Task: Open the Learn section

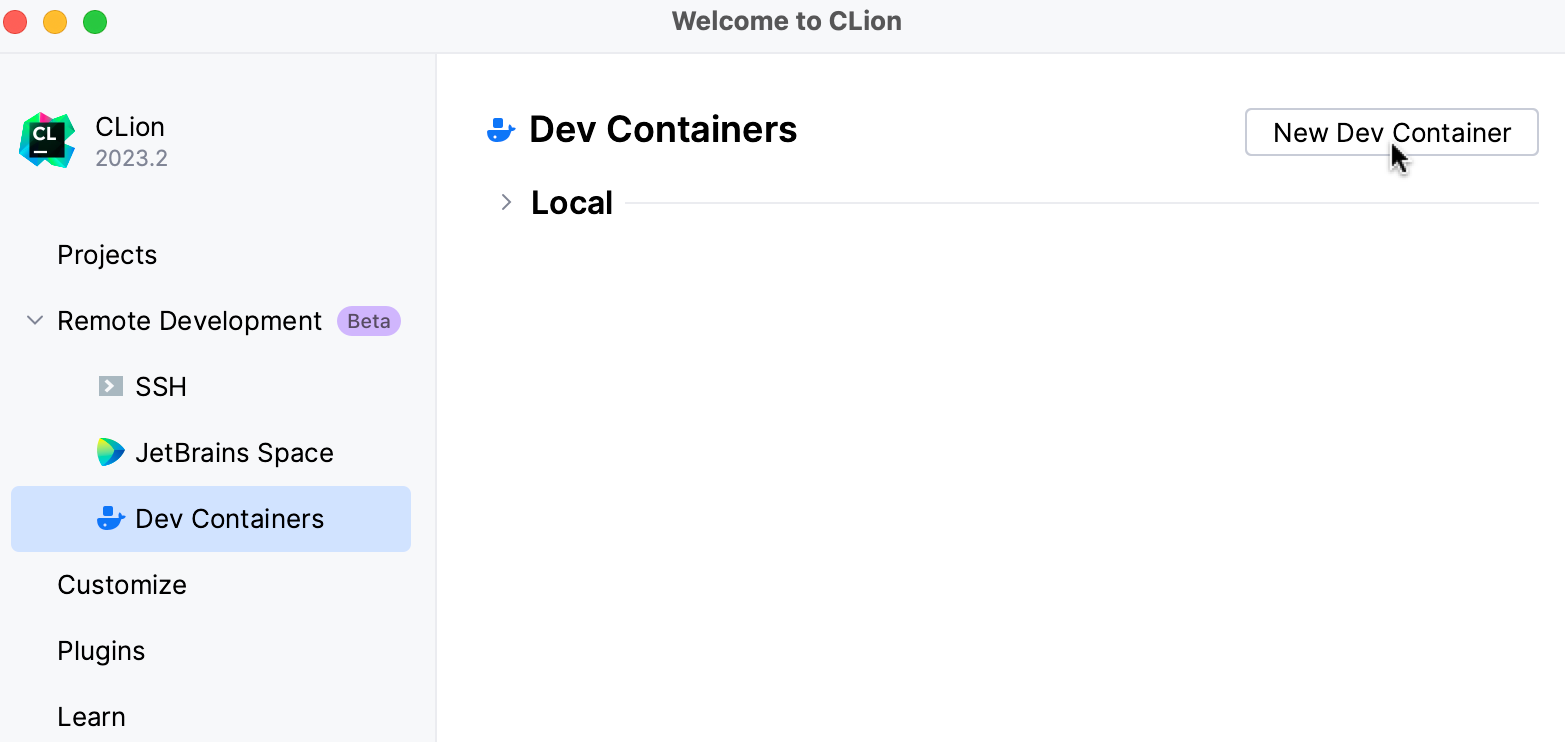Action: point(91,716)
